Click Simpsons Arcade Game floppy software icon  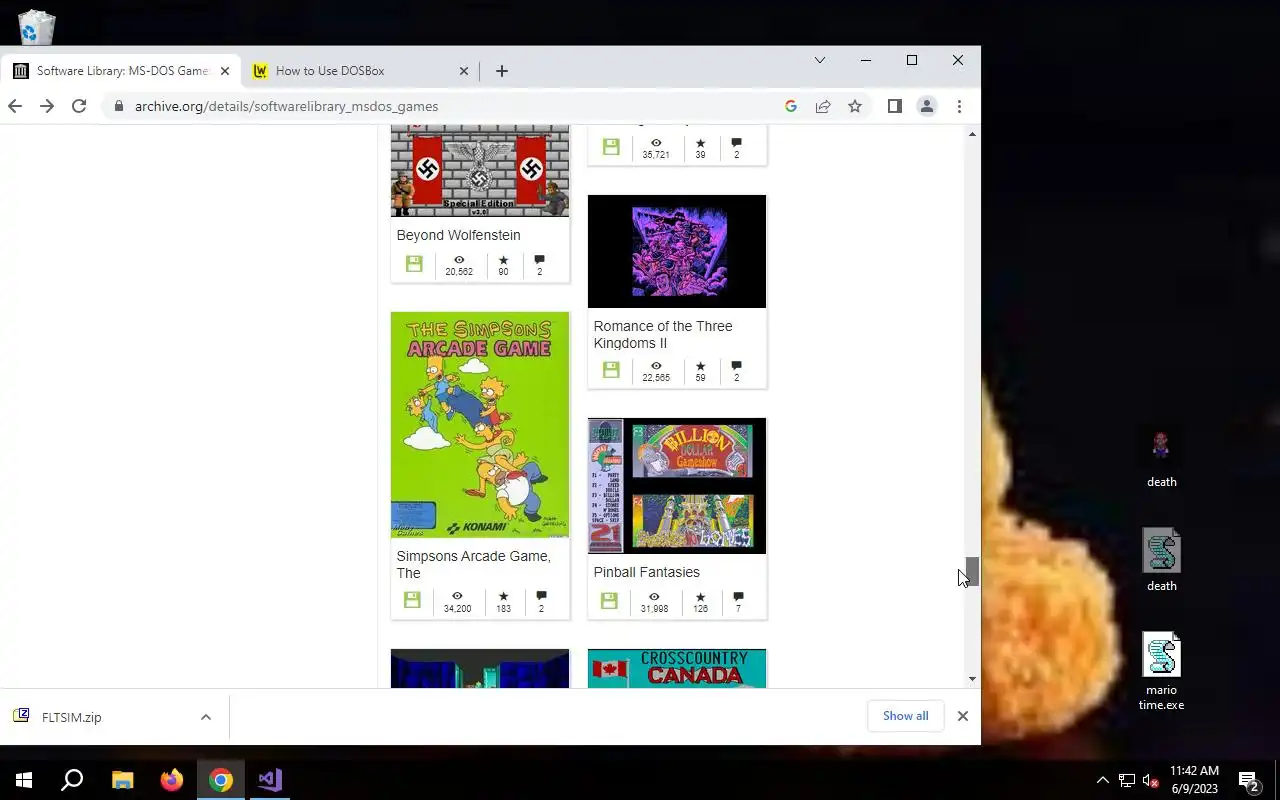point(412,600)
